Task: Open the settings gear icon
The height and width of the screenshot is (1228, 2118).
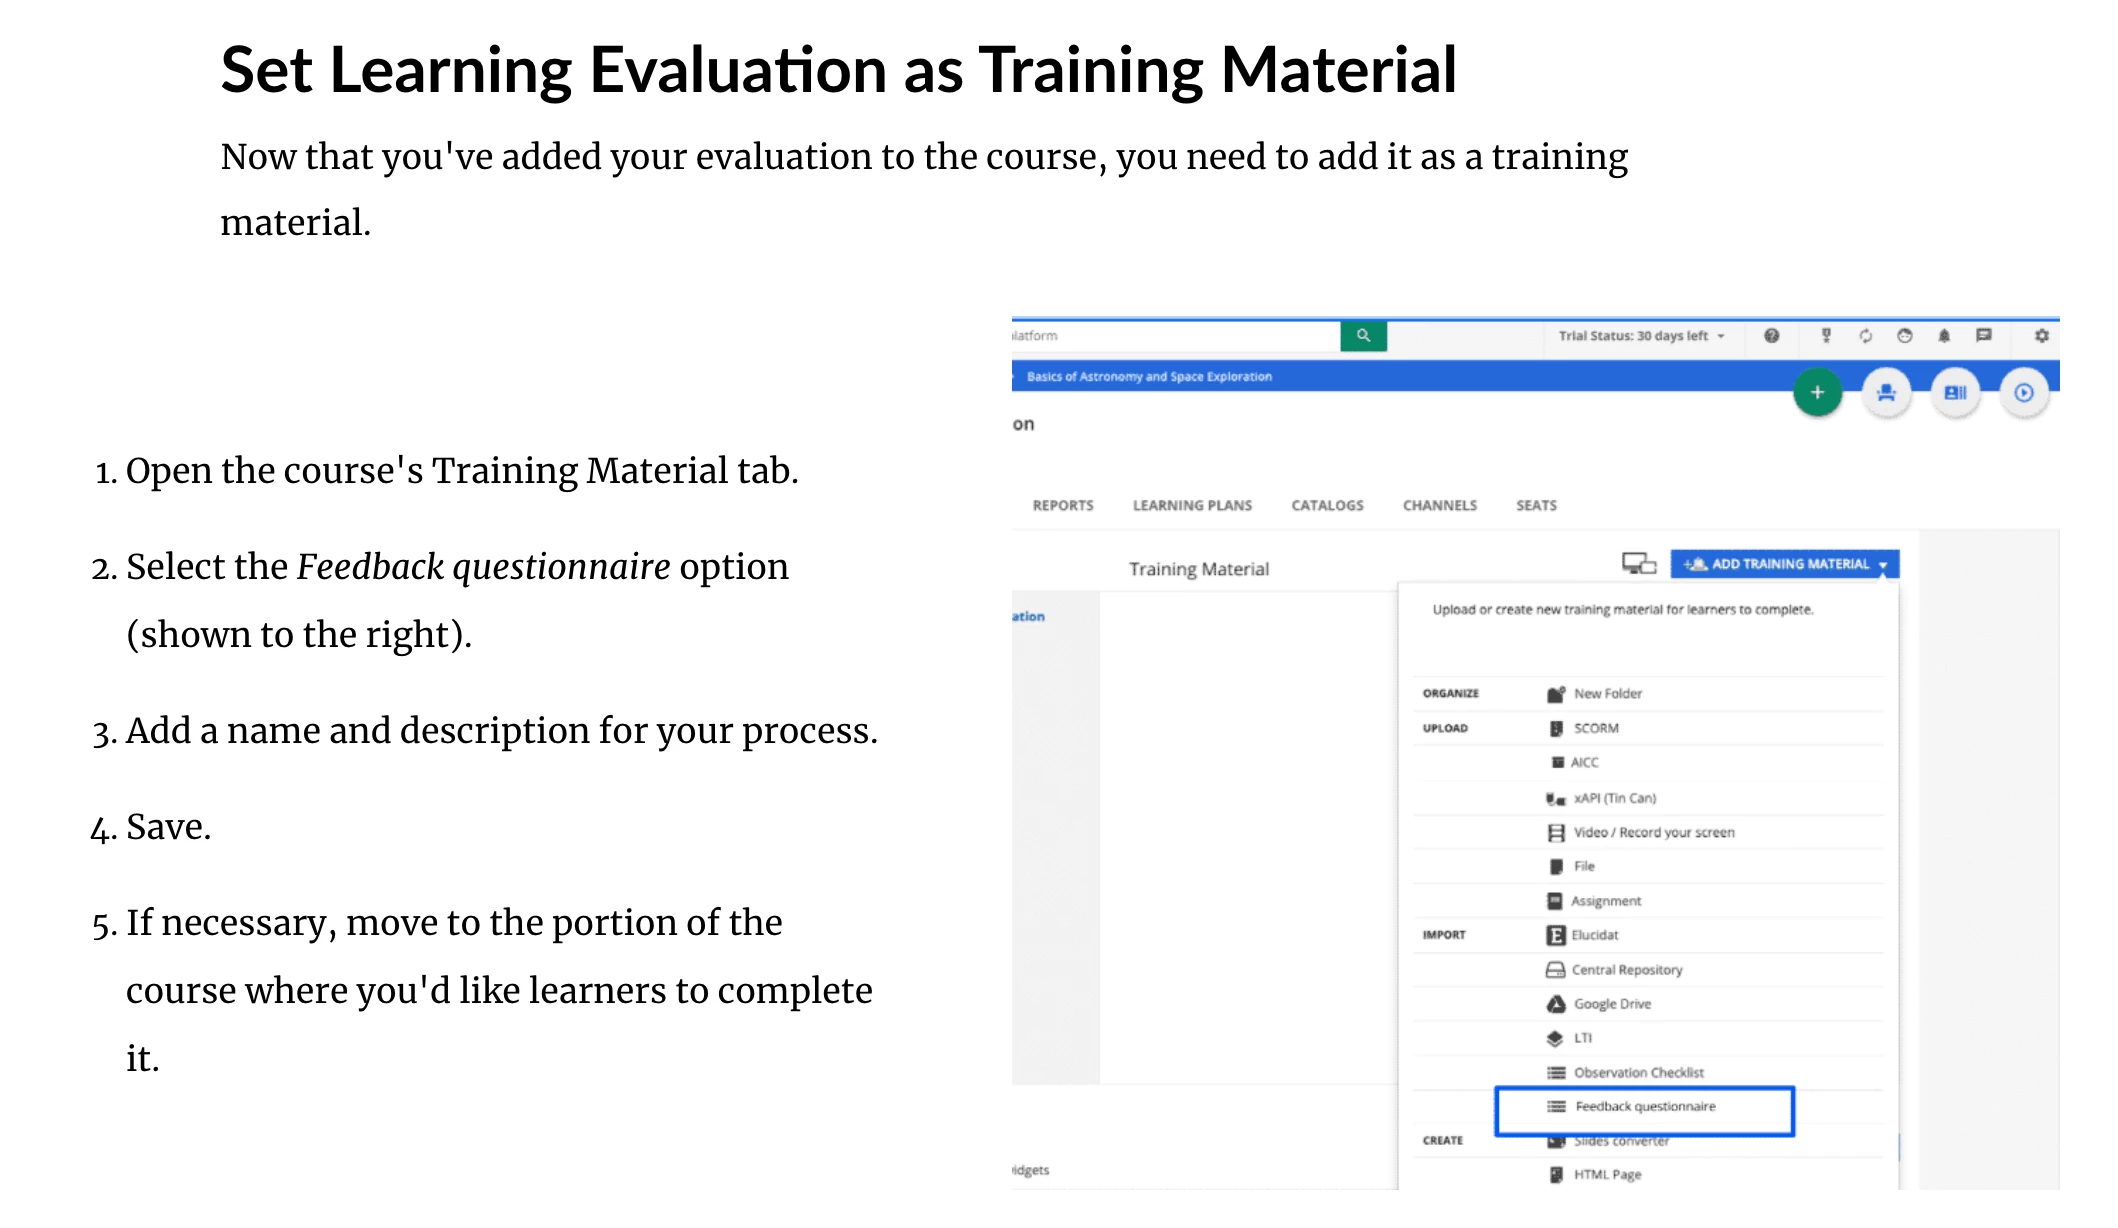Action: click(x=2041, y=336)
